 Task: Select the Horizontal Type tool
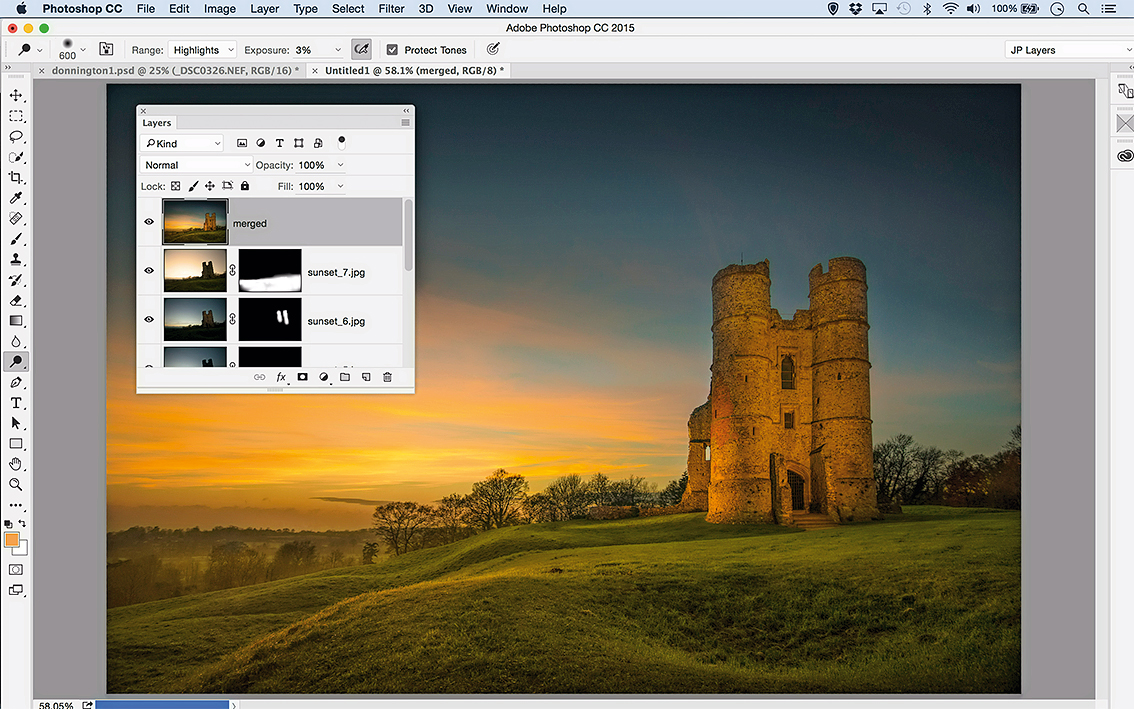(16, 403)
